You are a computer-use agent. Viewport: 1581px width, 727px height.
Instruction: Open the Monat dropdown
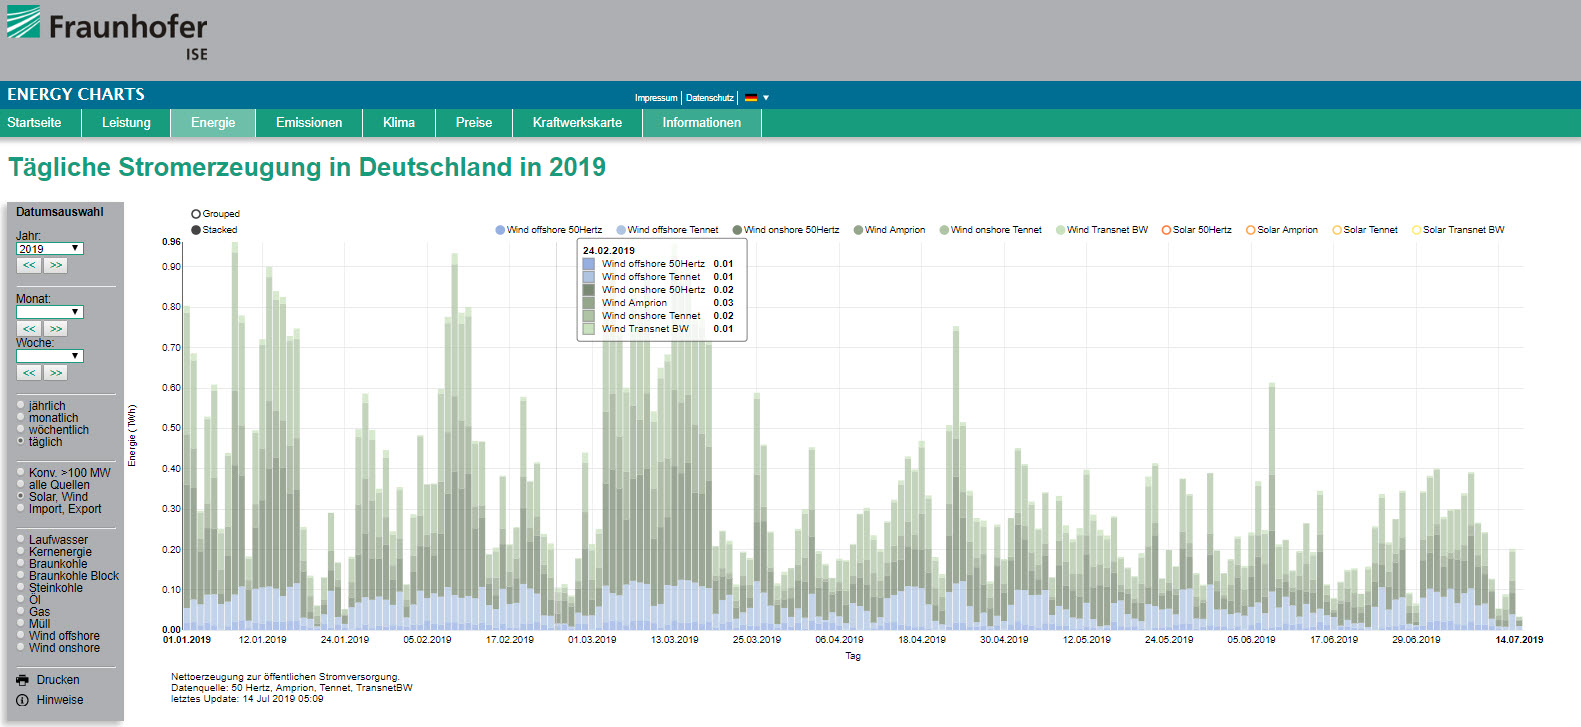tap(49, 312)
